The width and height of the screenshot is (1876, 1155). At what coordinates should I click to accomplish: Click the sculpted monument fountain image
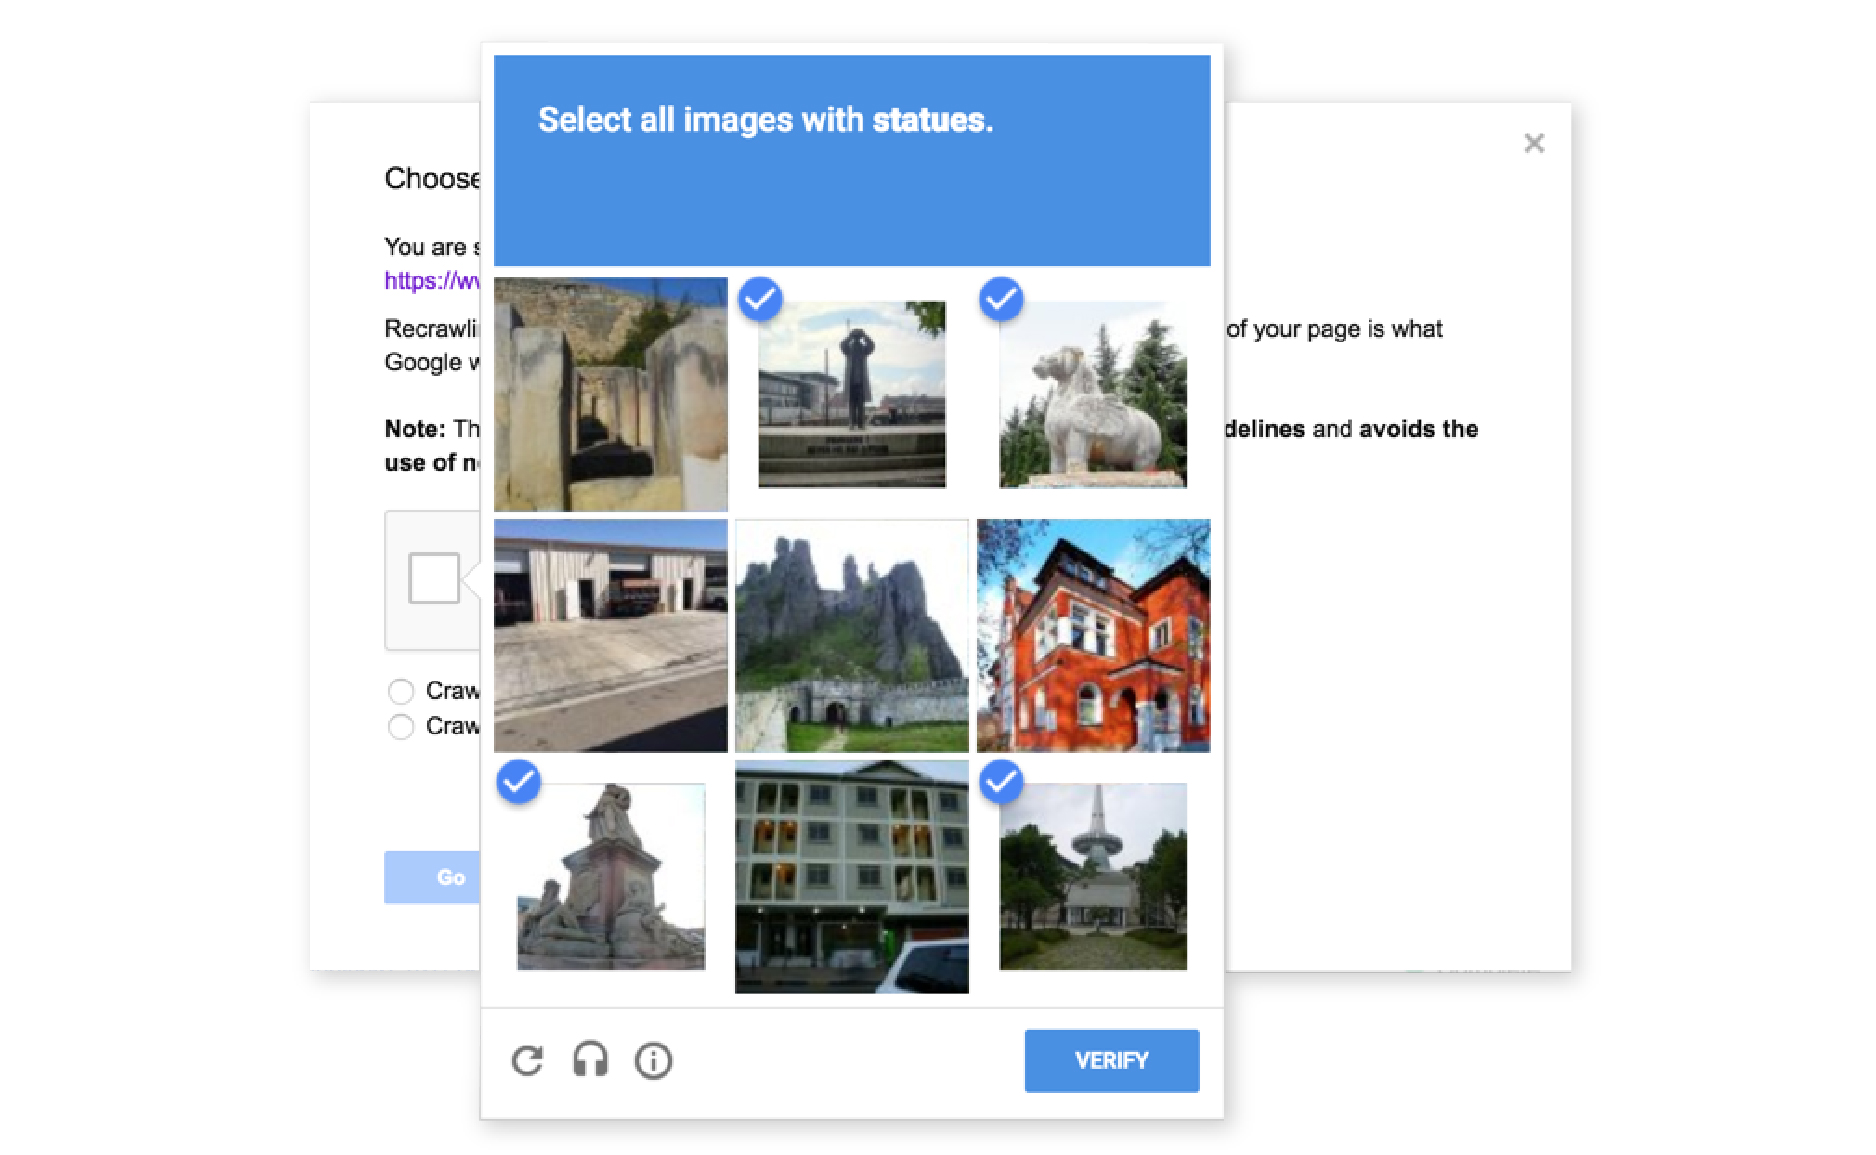[x=610, y=877]
